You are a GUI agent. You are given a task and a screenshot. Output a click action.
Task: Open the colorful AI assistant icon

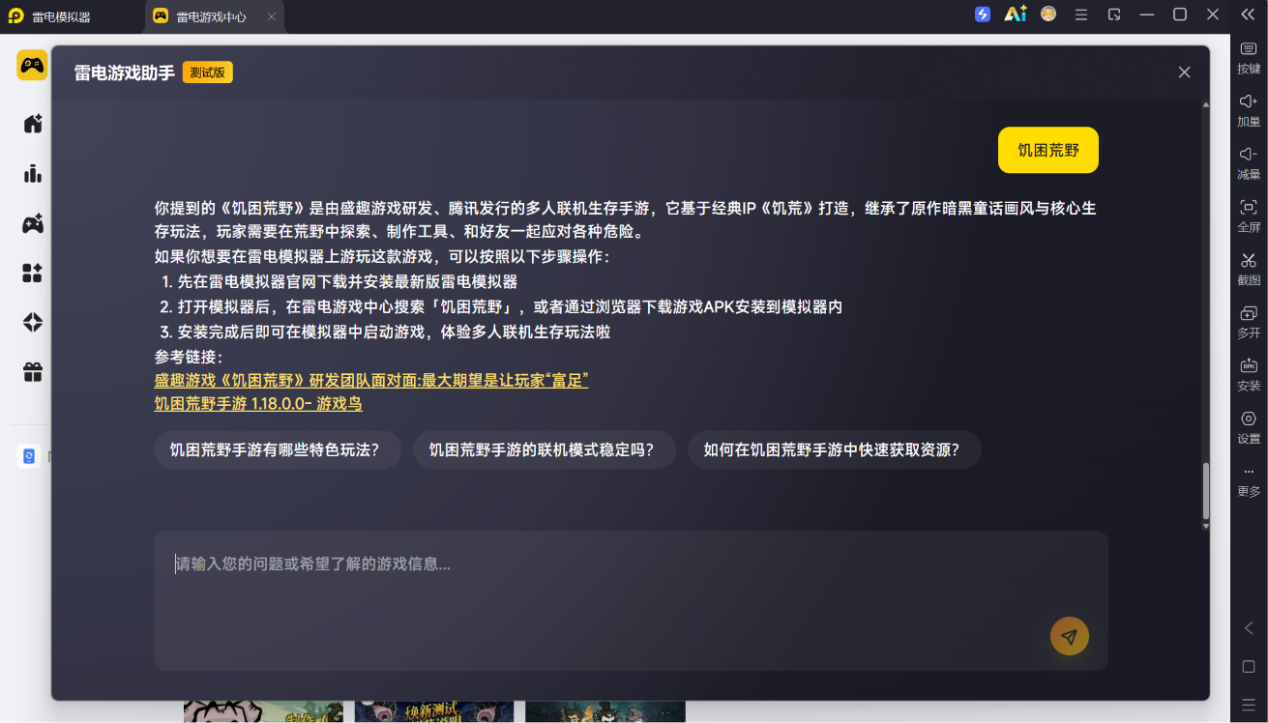point(1015,14)
